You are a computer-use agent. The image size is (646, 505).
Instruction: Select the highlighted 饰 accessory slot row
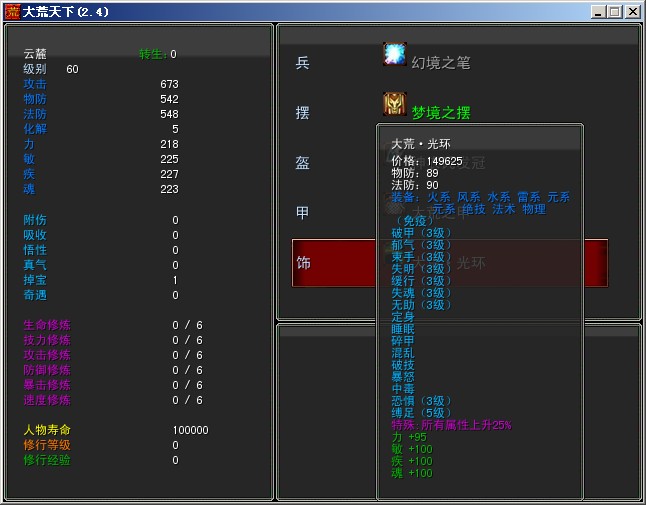click(449, 263)
